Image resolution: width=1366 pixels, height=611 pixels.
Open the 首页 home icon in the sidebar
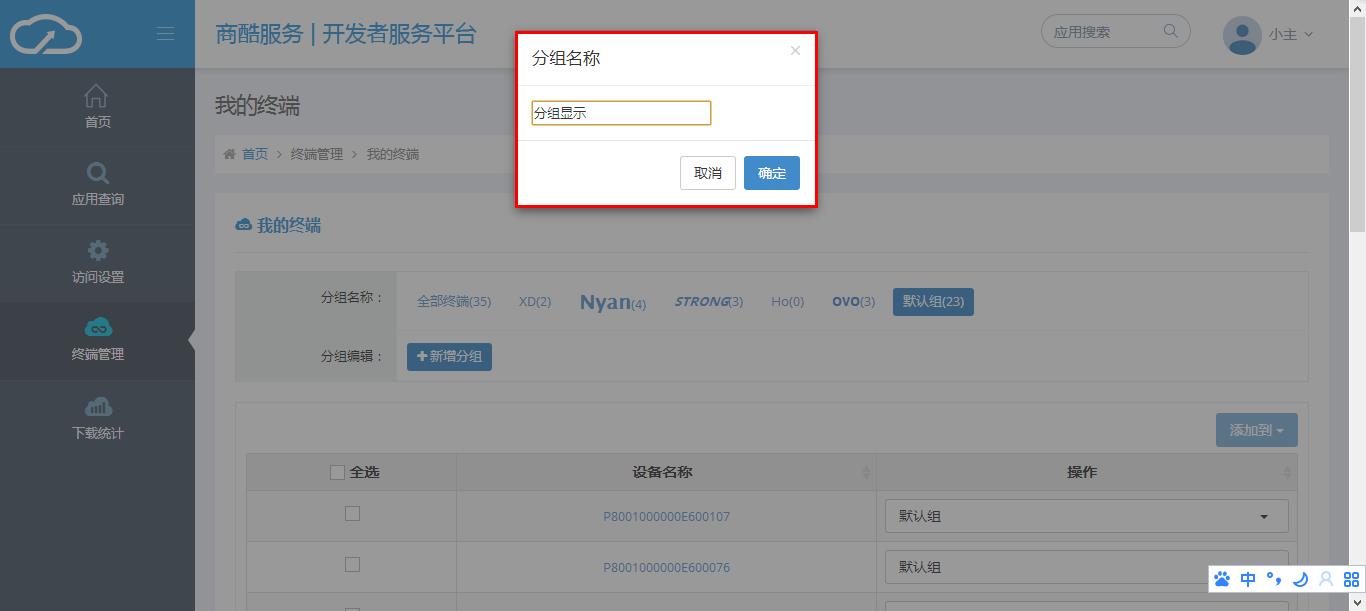pyautogui.click(x=96, y=96)
